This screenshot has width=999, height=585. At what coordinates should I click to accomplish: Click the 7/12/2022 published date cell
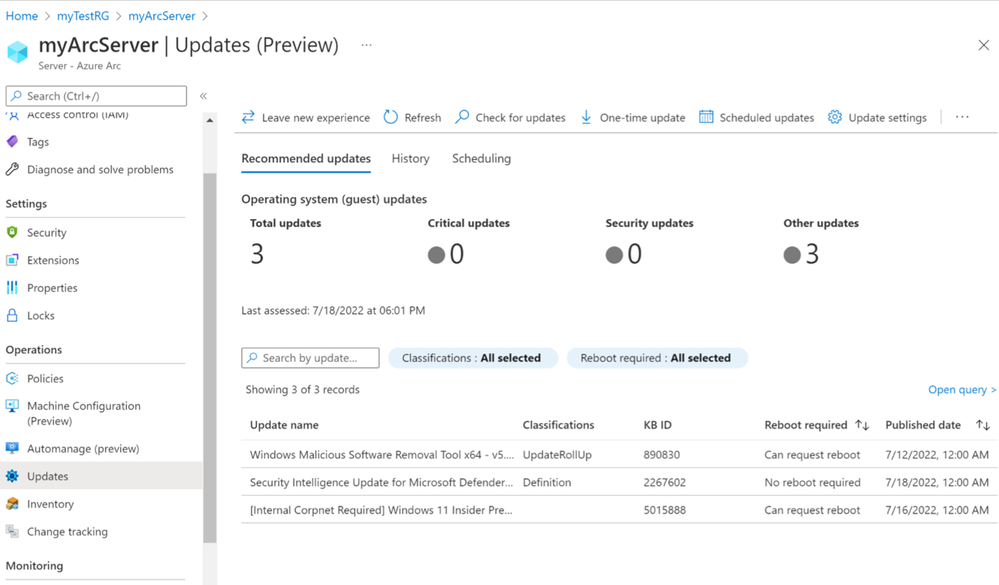click(x=937, y=454)
